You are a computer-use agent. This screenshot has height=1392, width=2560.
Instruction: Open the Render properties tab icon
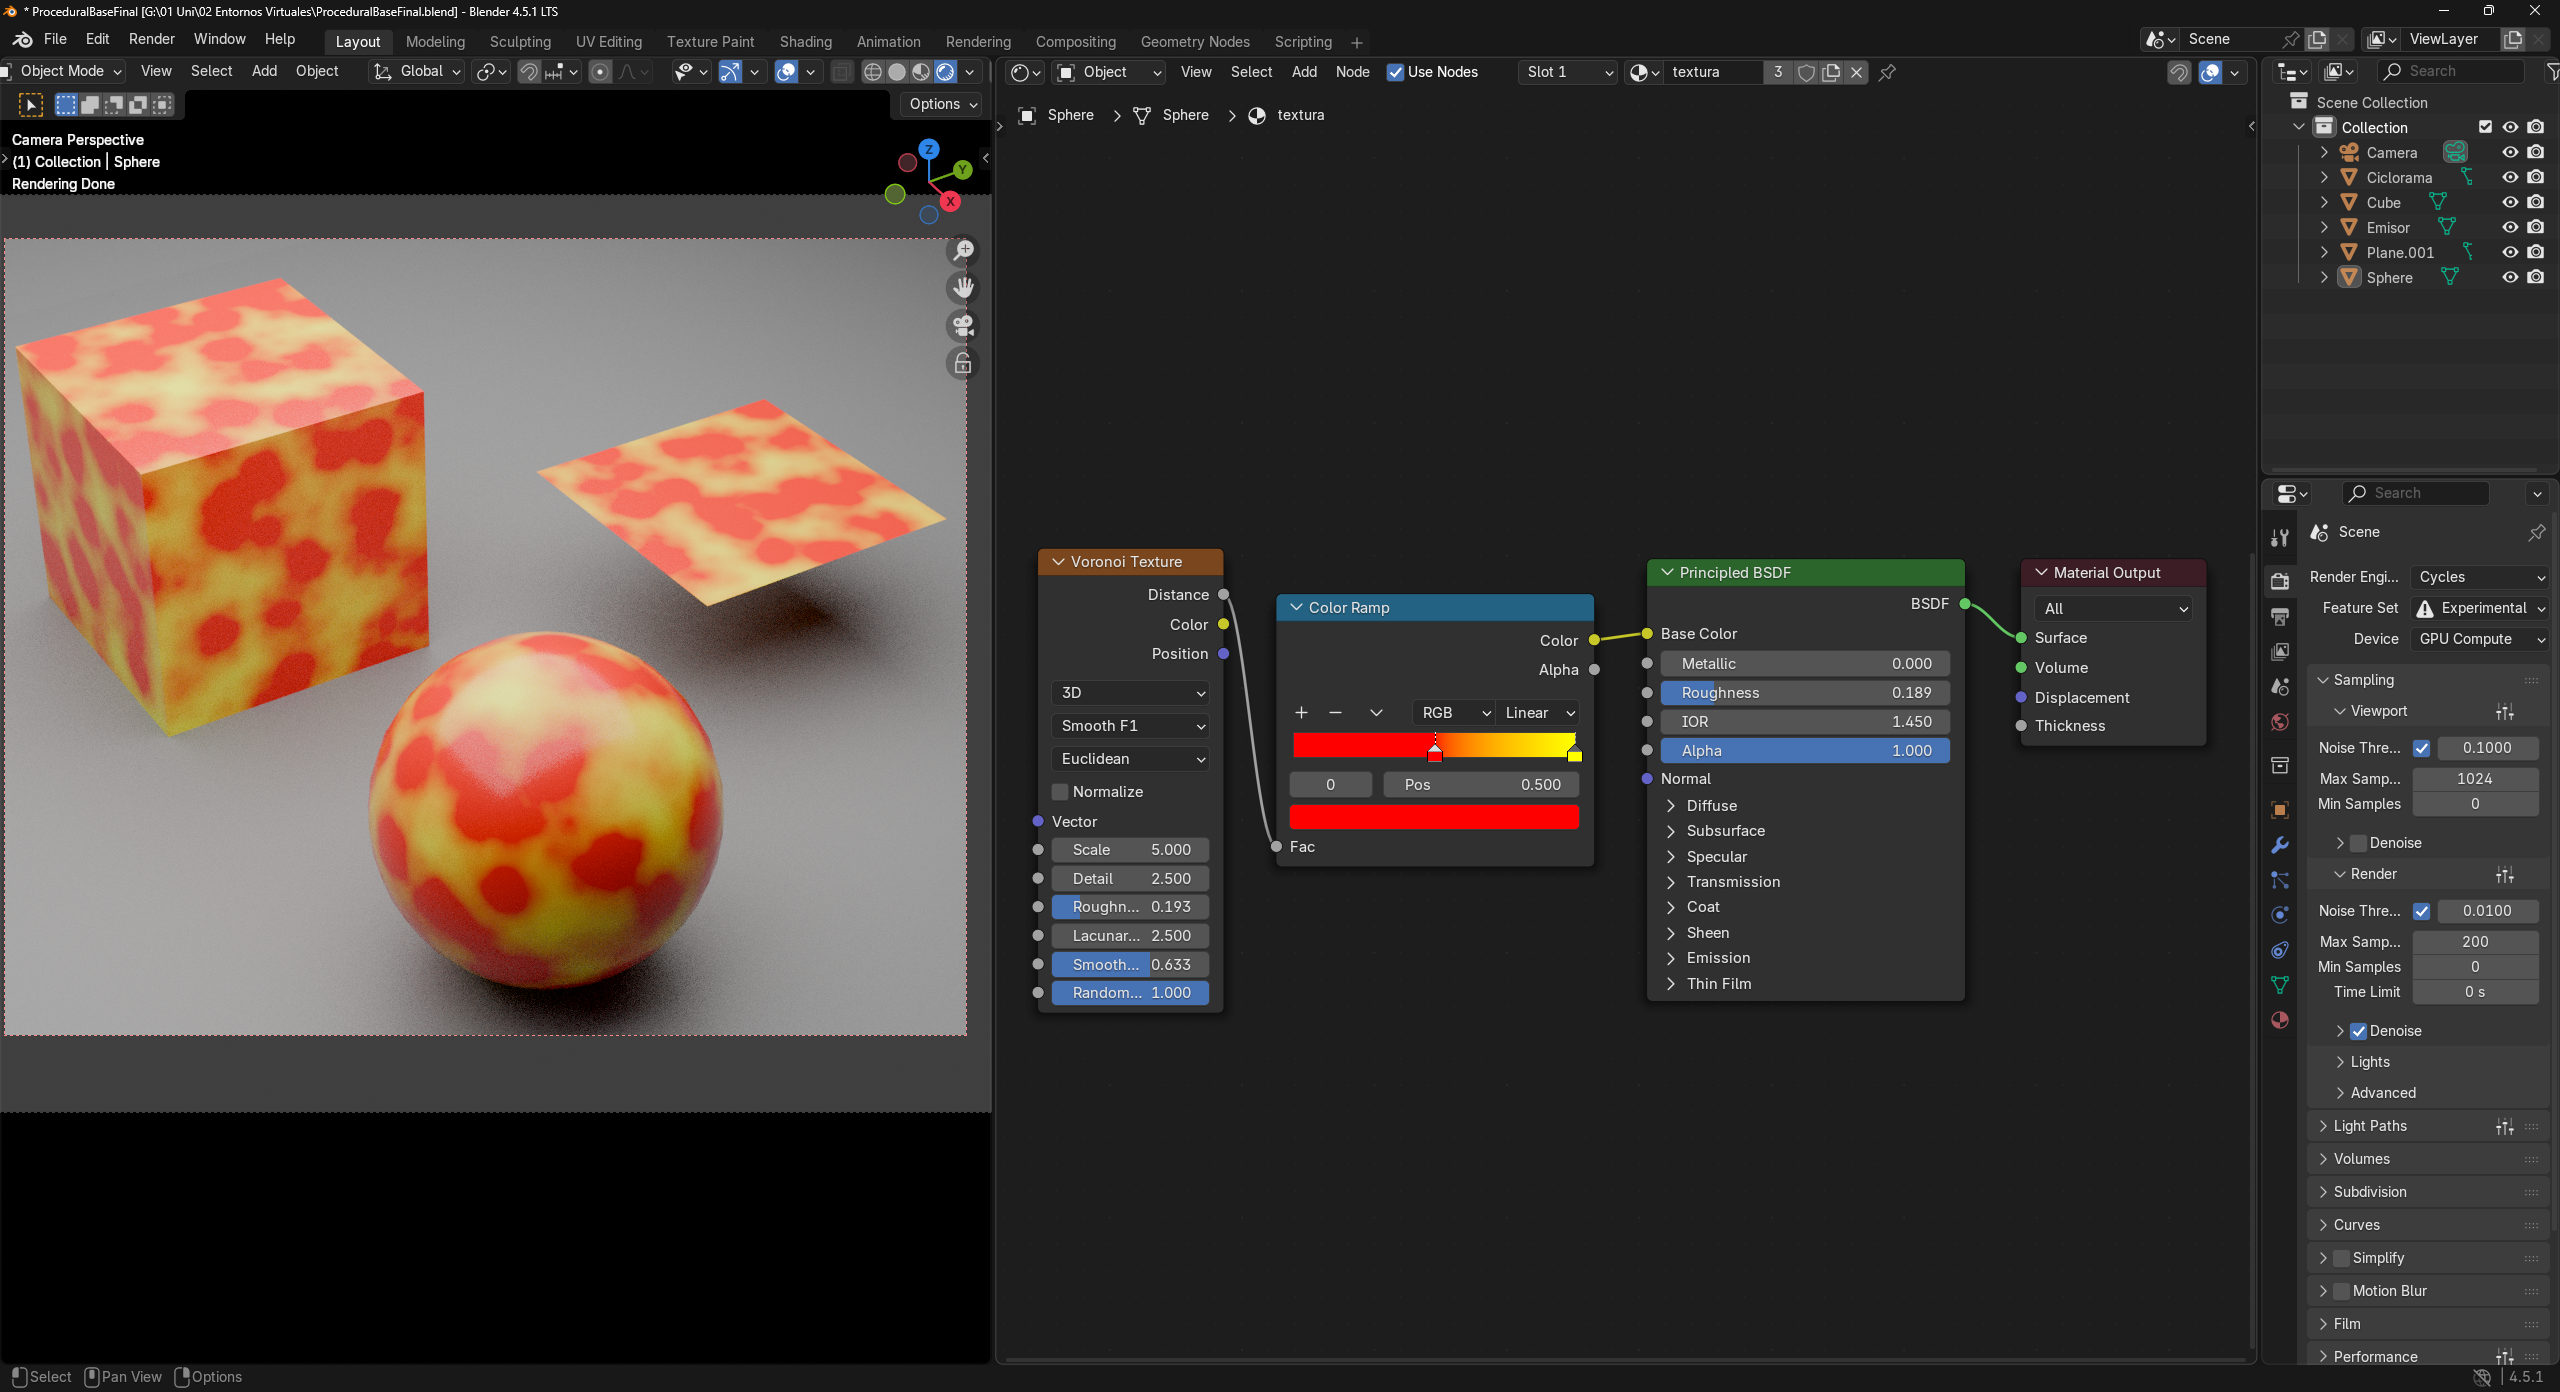pyautogui.click(x=2280, y=581)
